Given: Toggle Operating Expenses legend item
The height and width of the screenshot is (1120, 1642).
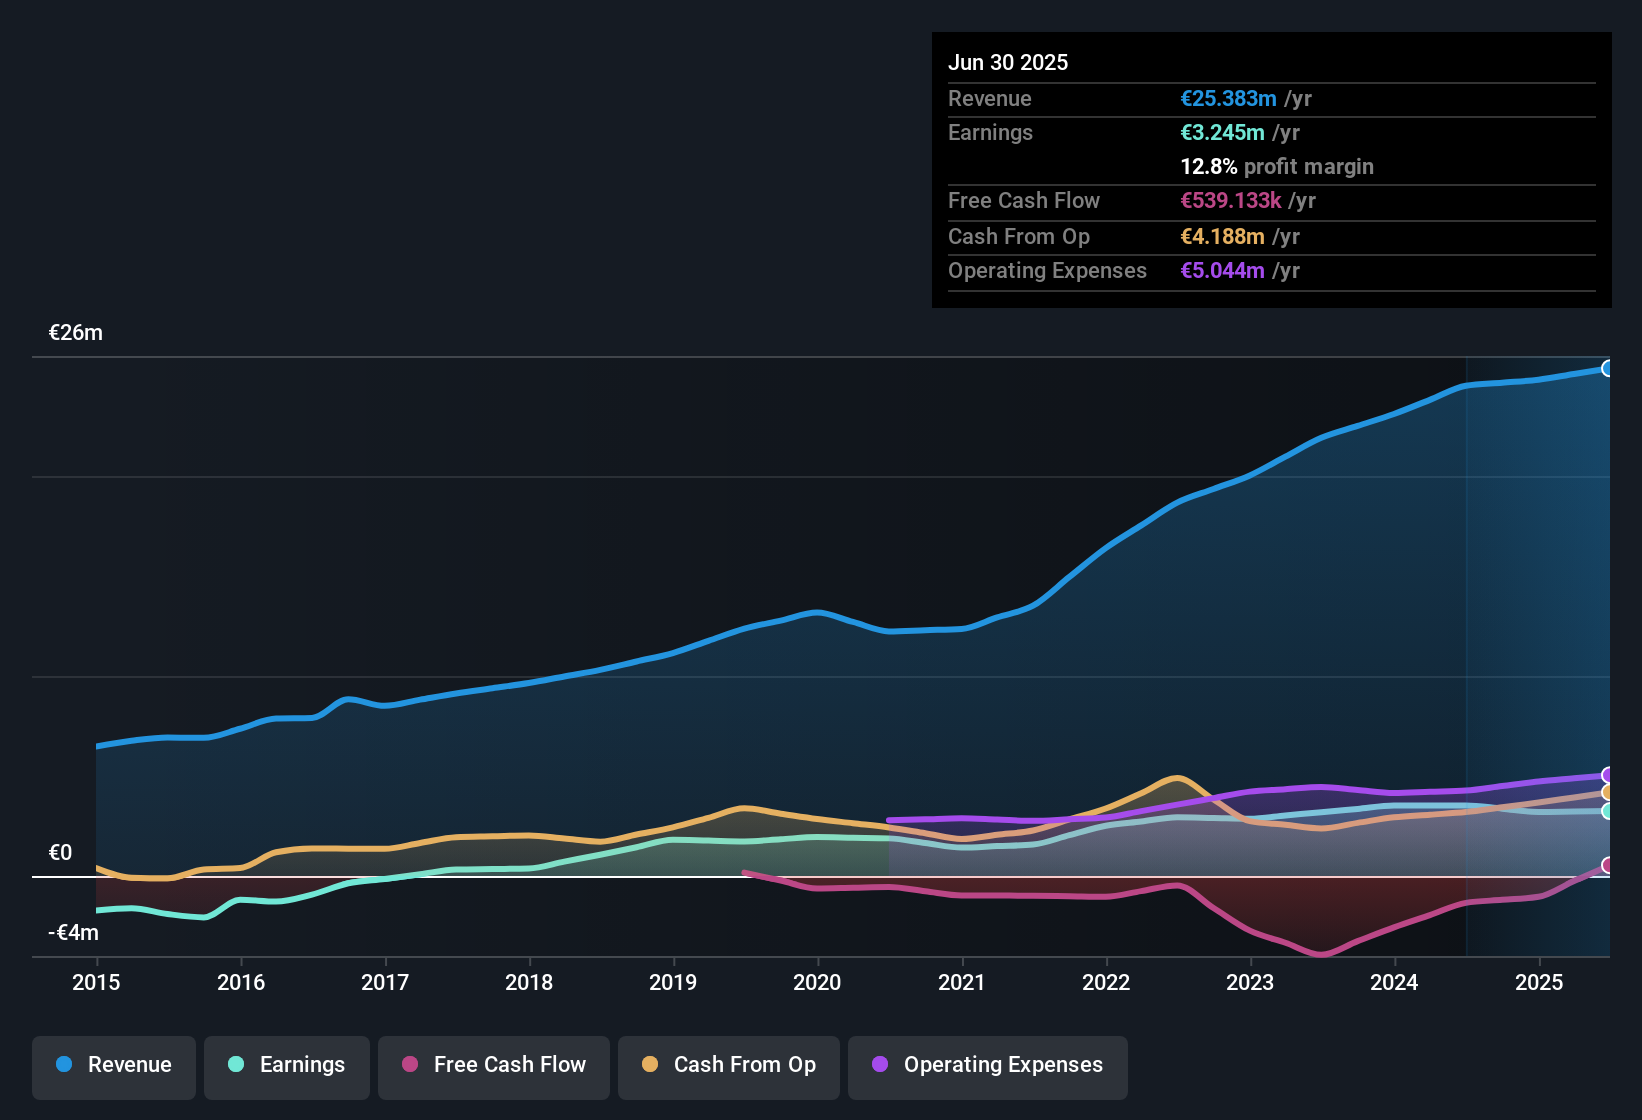Looking at the screenshot, I should (988, 1066).
